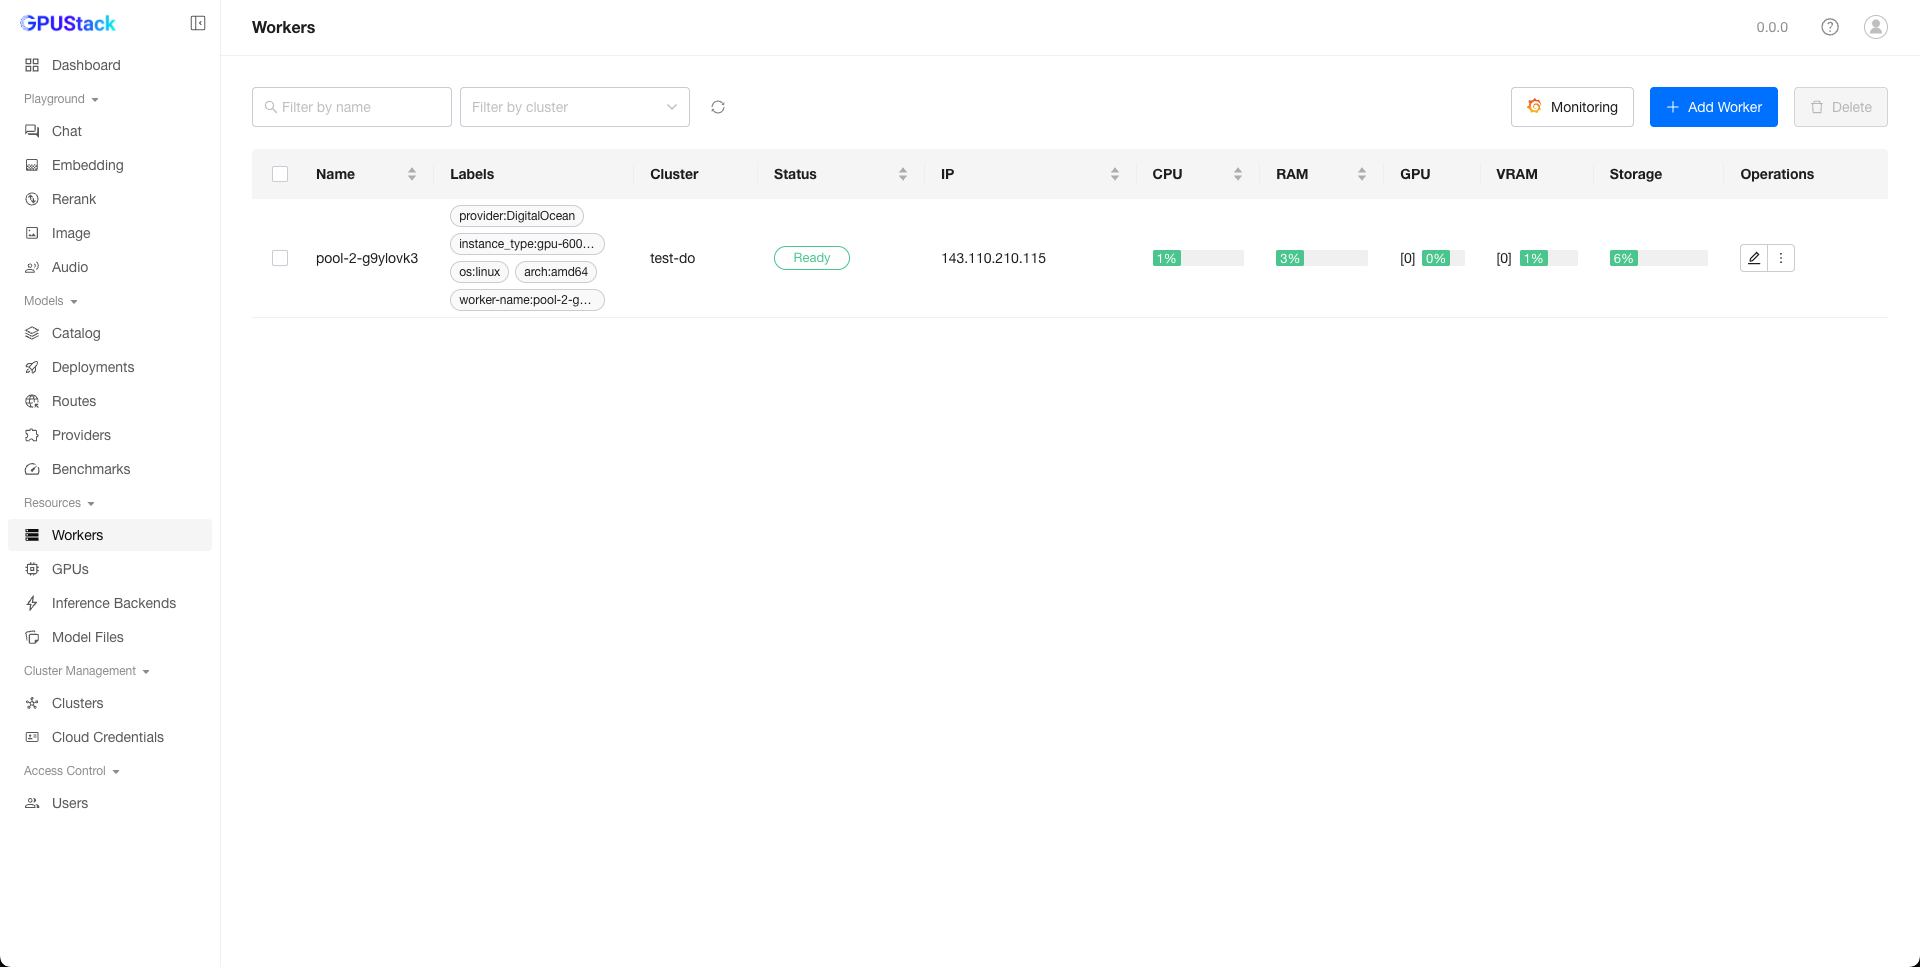Open Deployments in the sidebar
The image size is (1920, 967).
point(93,367)
